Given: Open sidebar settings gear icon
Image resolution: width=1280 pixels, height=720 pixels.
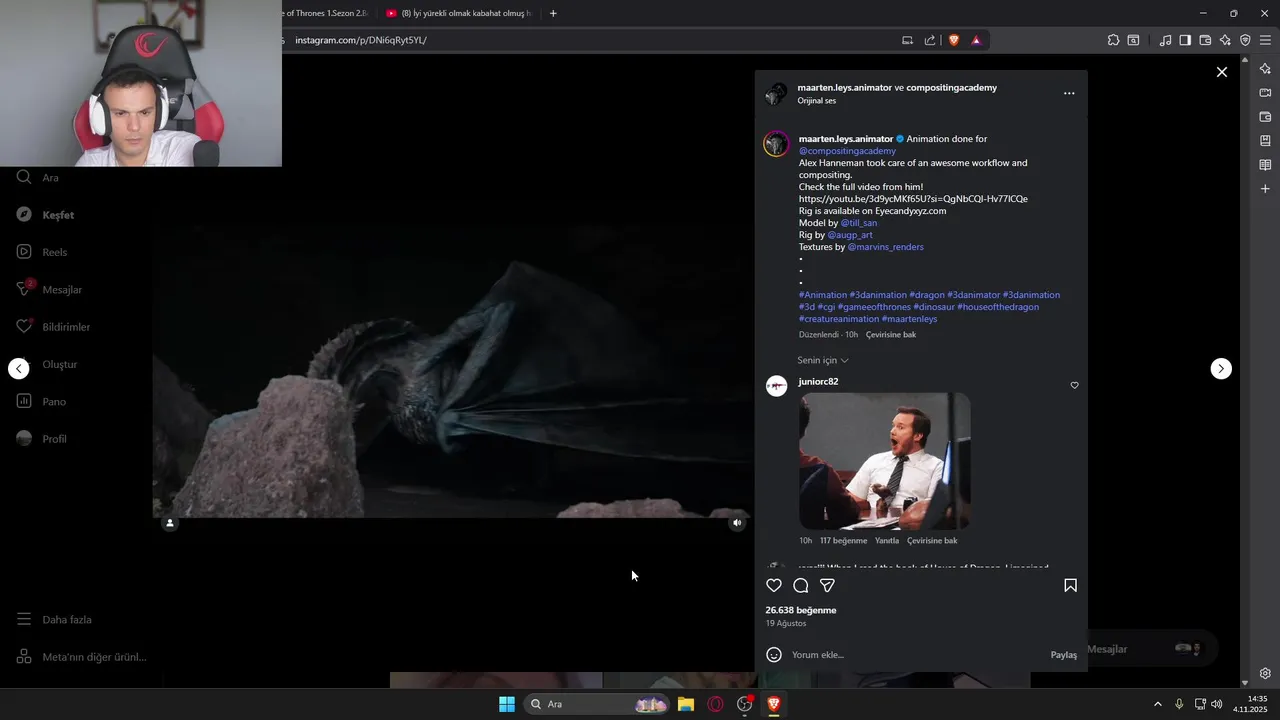Looking at the screenshot, I should [1265, 673].
